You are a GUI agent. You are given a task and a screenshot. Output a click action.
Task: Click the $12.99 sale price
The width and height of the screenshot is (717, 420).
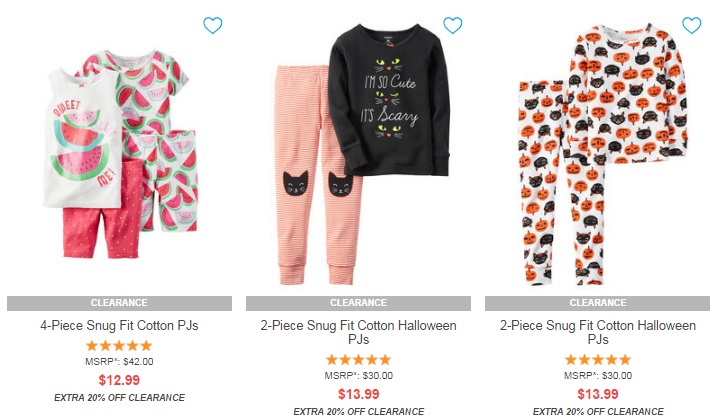point(119,380)
